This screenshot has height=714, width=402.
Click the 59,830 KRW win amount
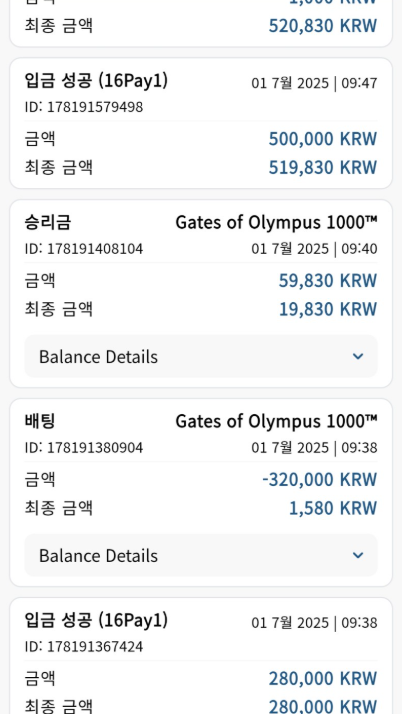tap(328, 280)
